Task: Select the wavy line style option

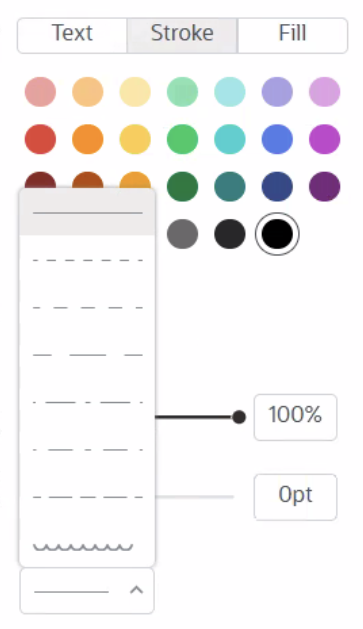Action: point(87,546)
